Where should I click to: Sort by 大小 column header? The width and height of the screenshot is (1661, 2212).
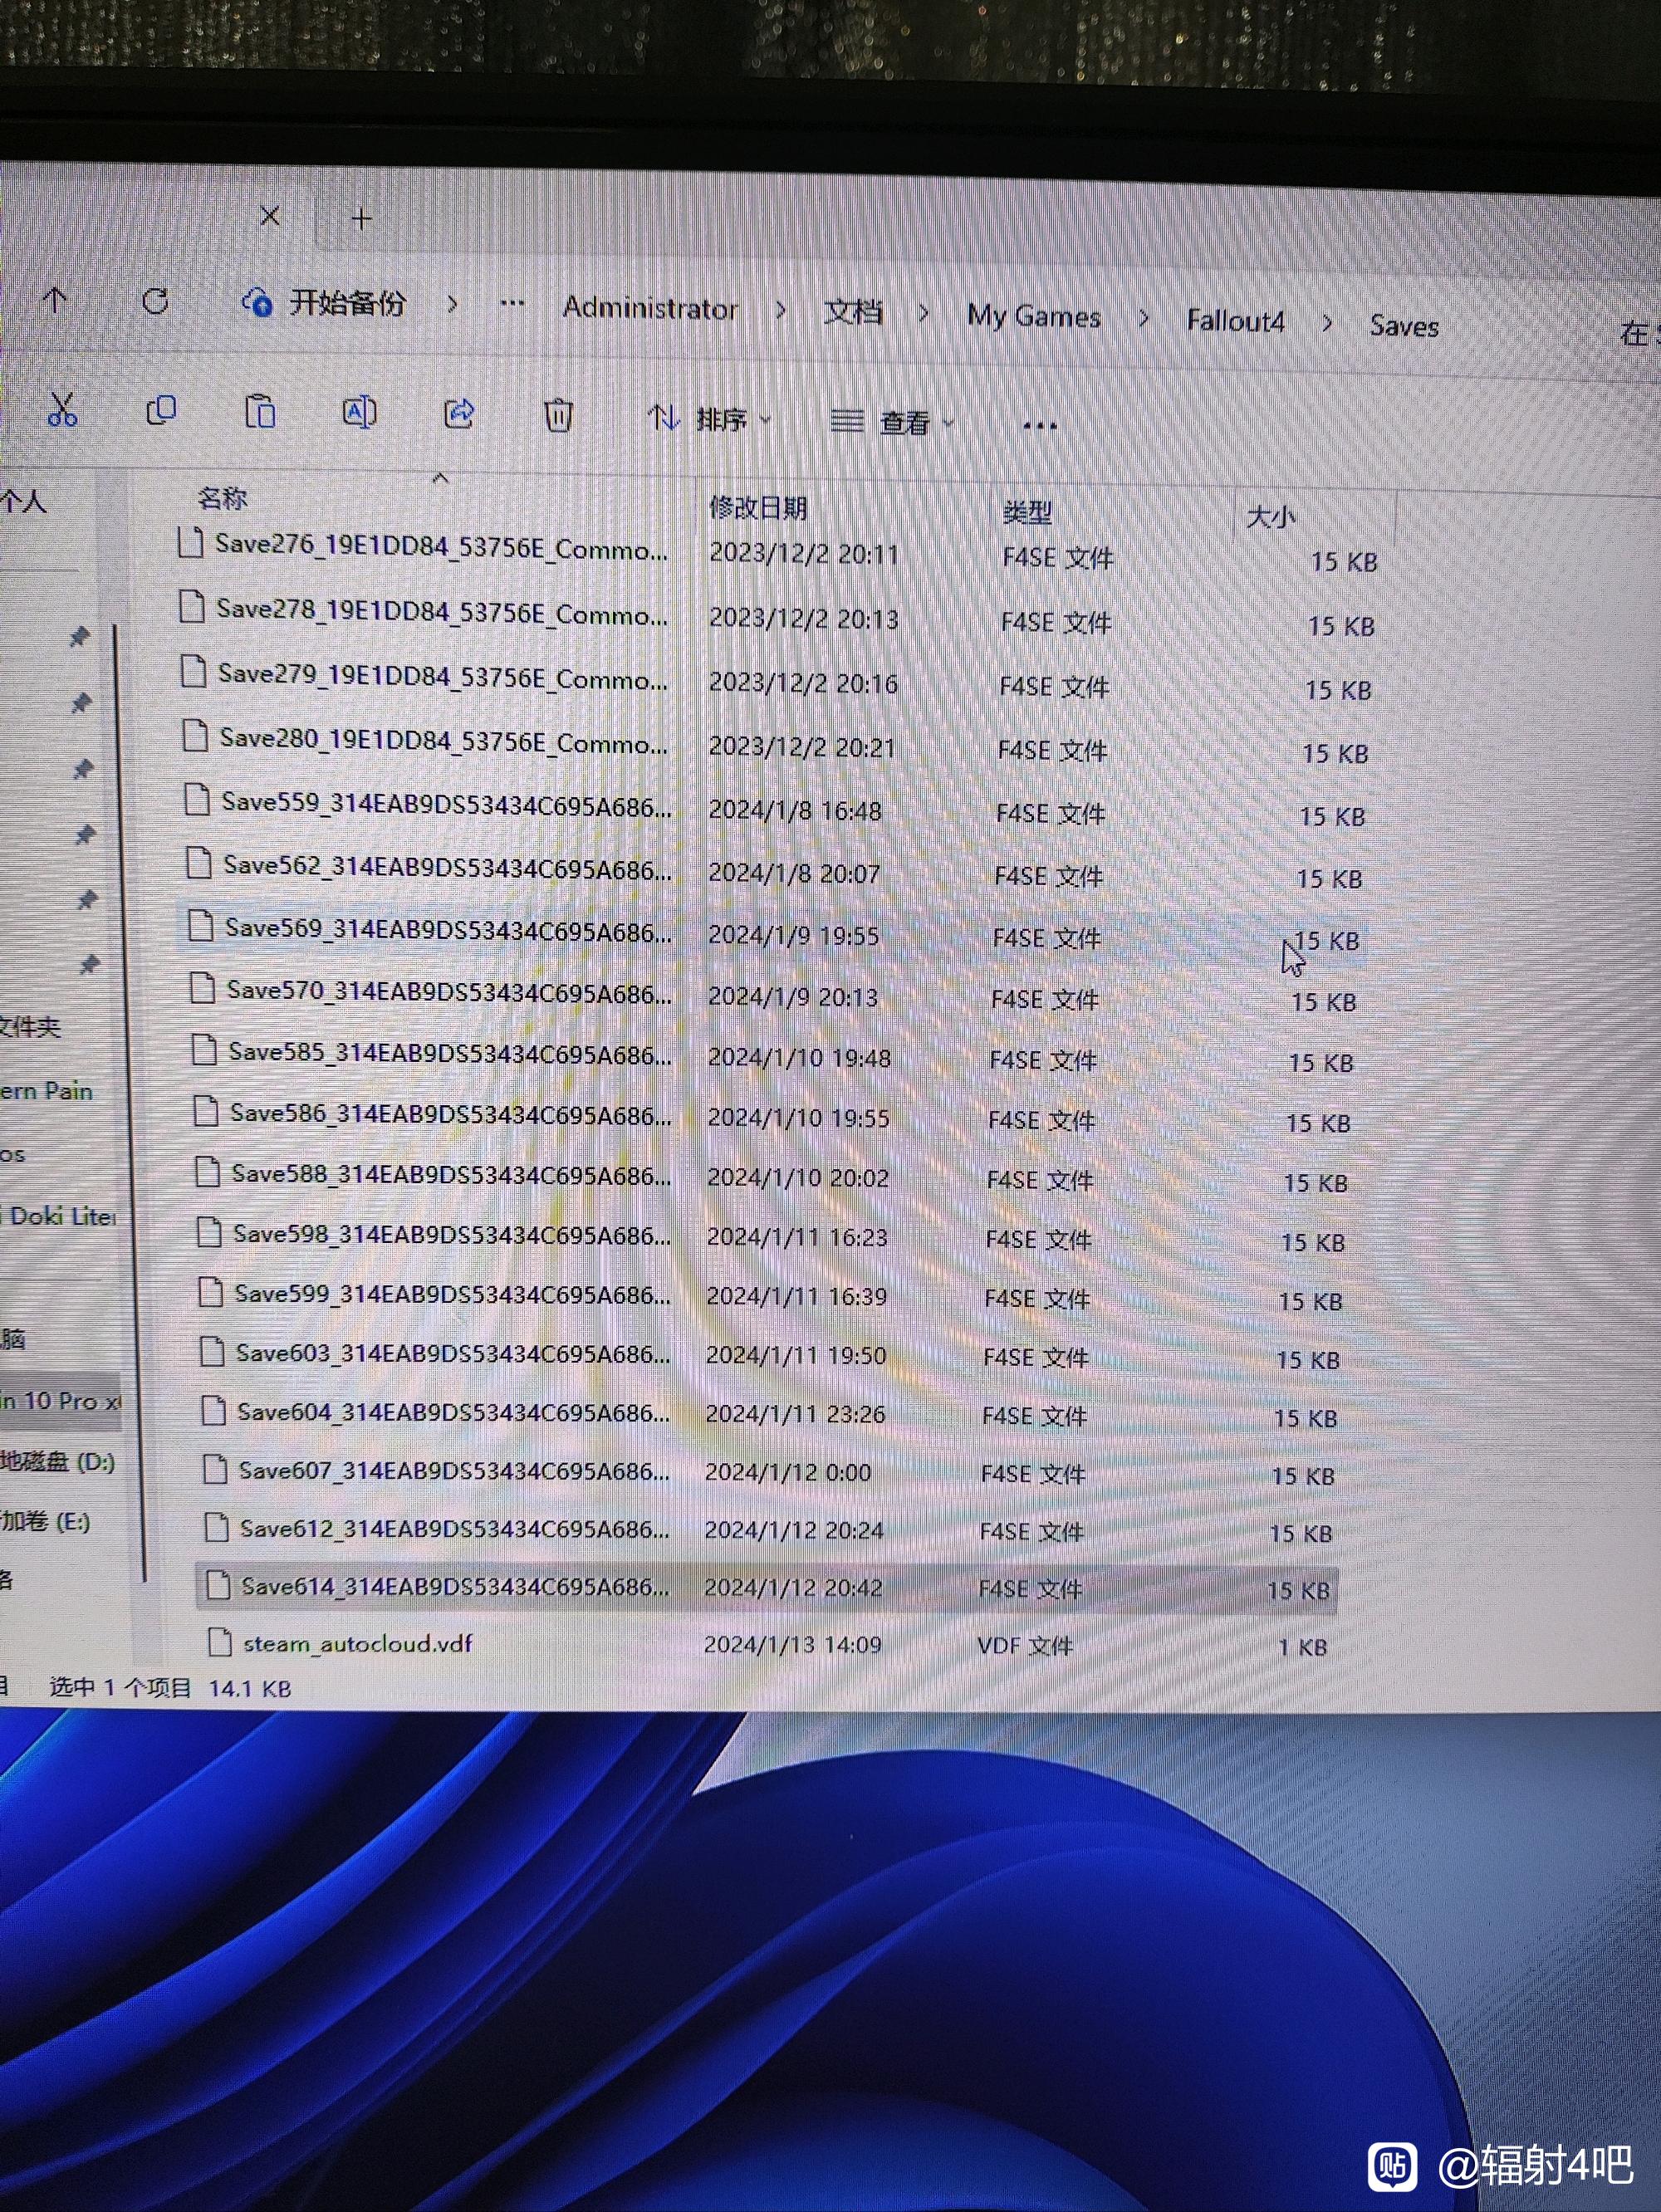click(x=1270, y=517)
